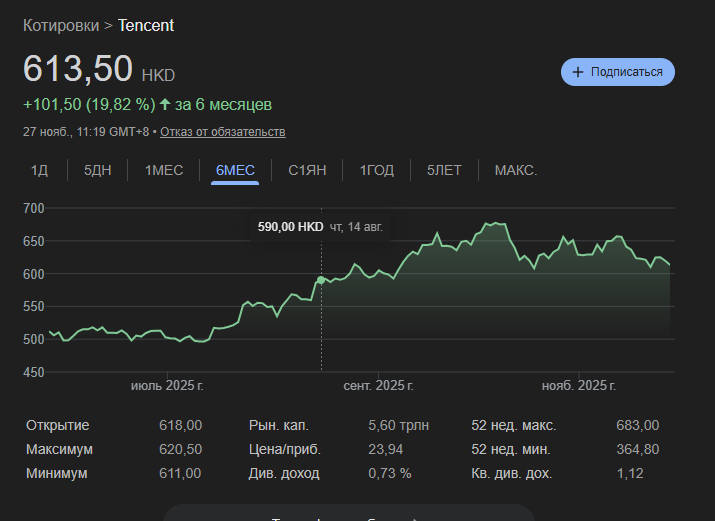Viewport: 715px width, 521px height.
Task: Click the сент. 2025 г. axis label
Action: pyautogui.click(x=378, y=385)
